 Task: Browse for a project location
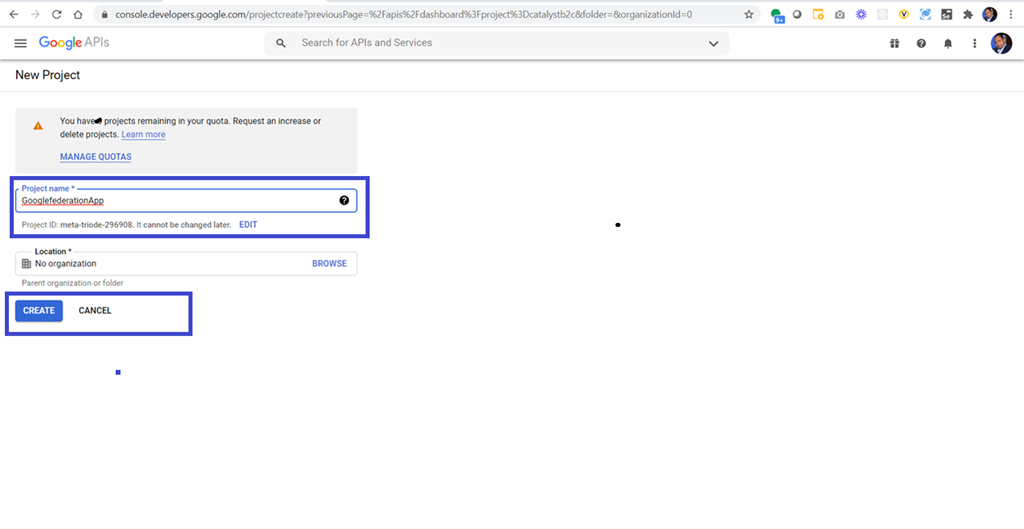click(329, 264)
